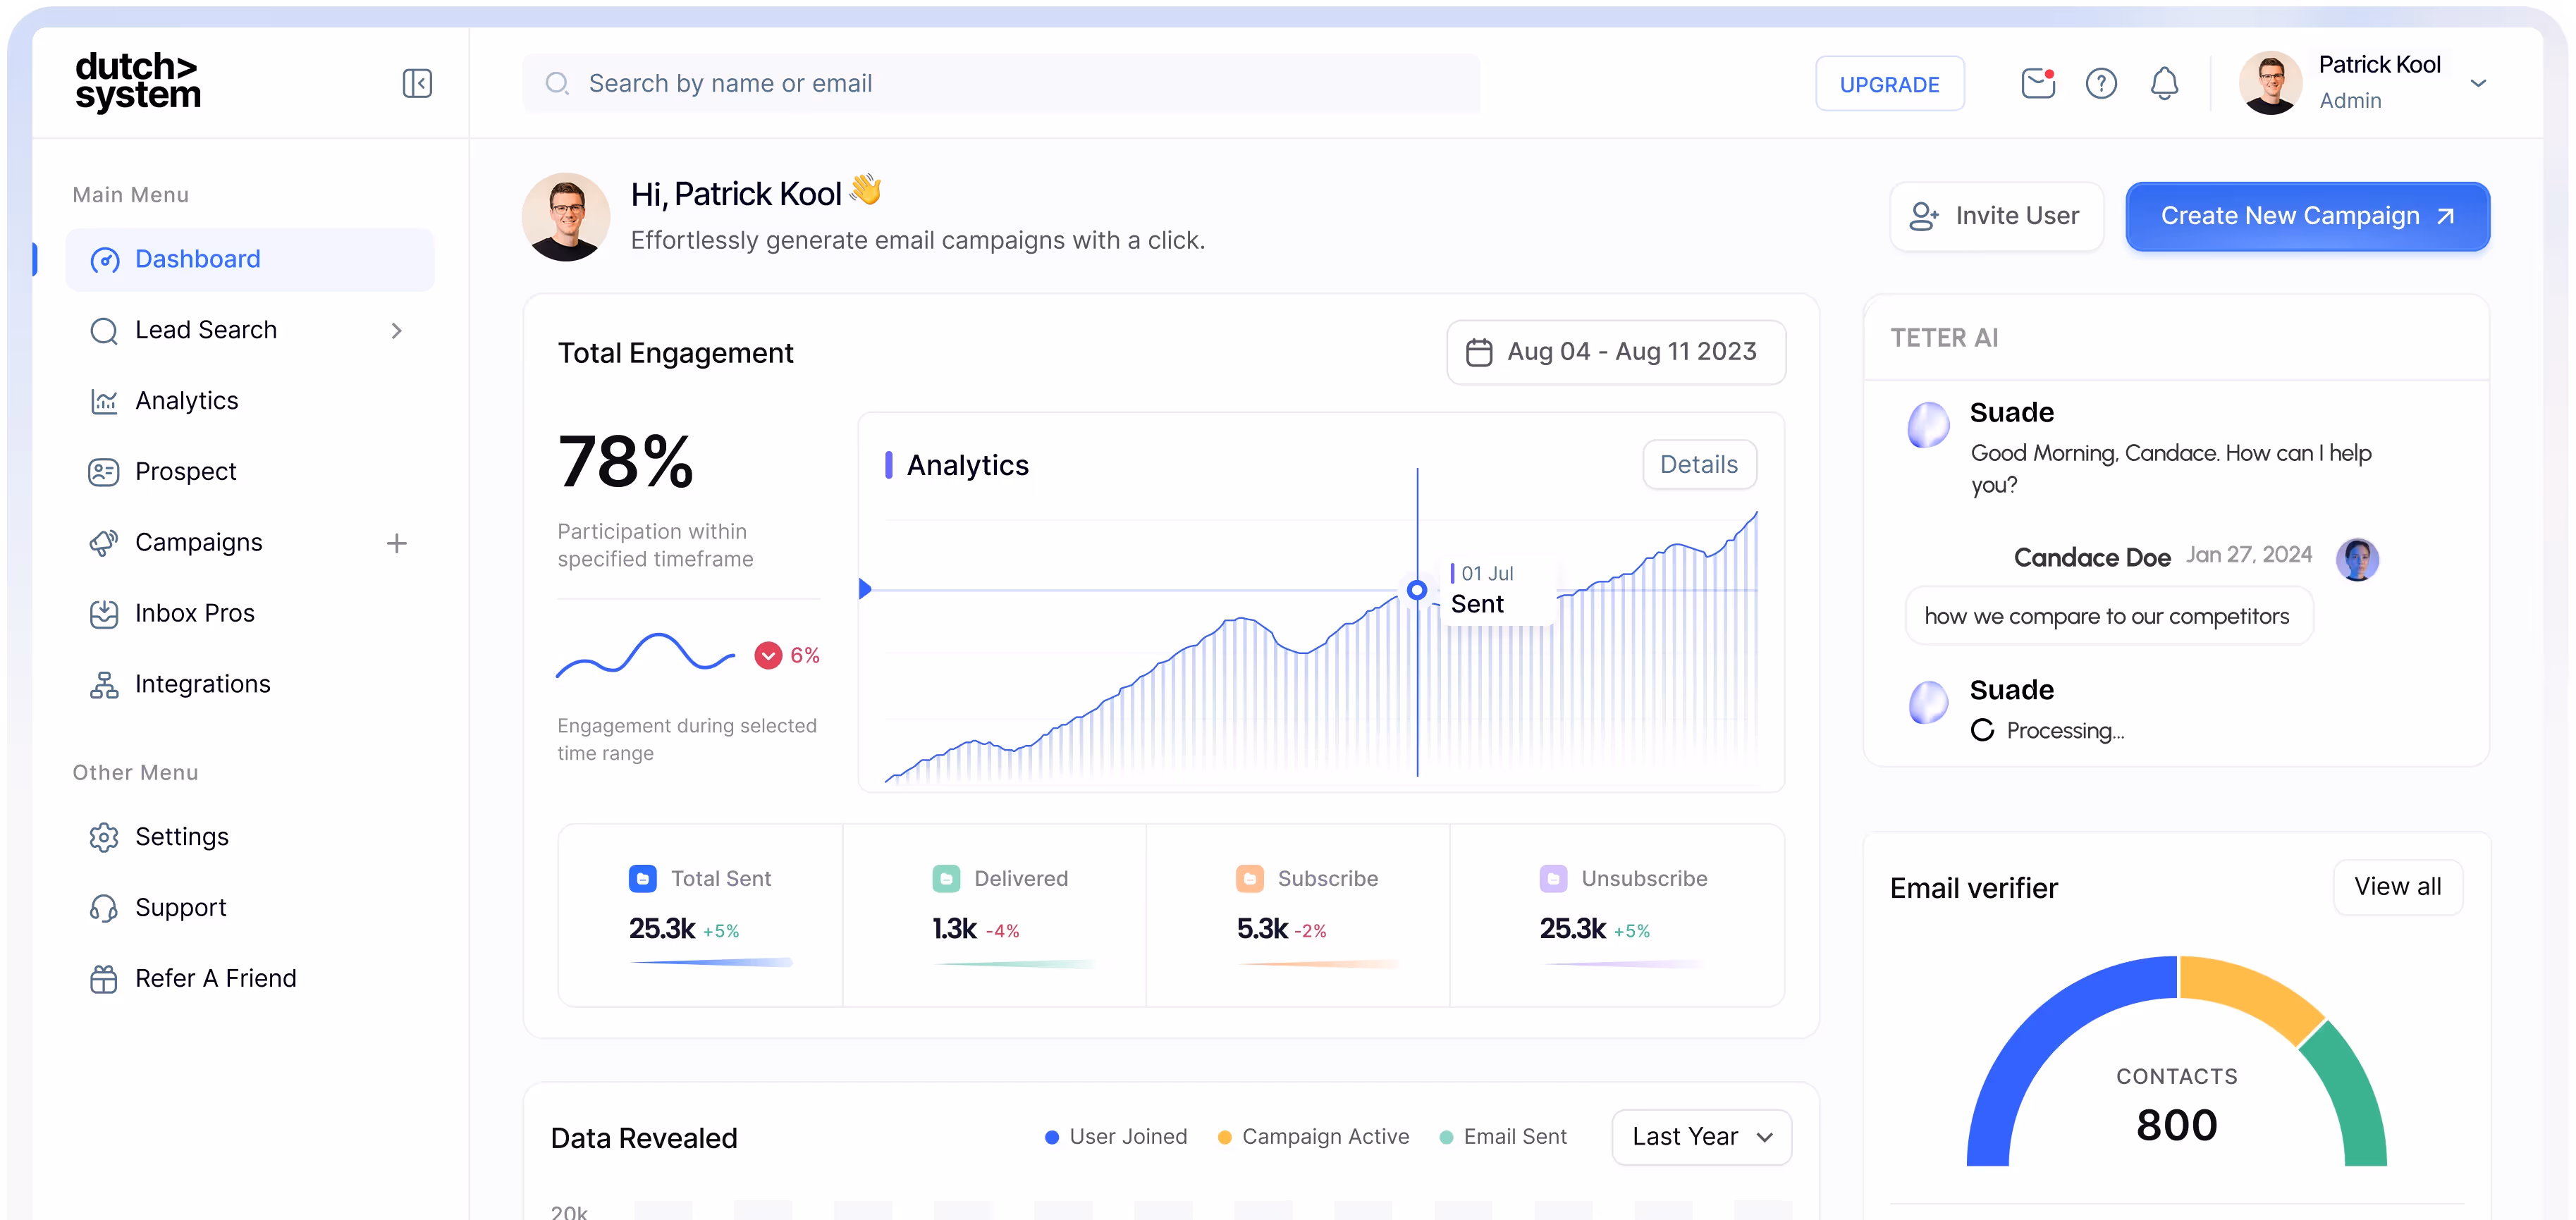Add a new campaign with plus icon

pyautogui.click(x=397, y=543)
